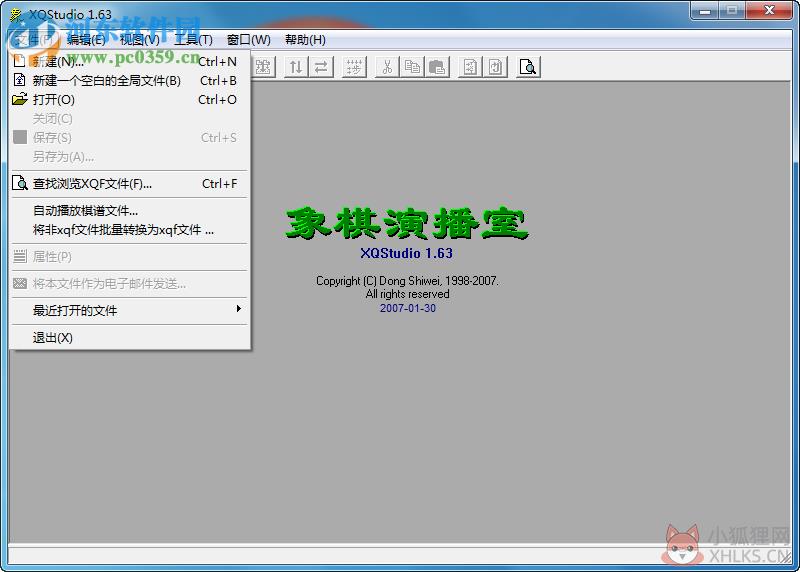Open the 视图(V) menu

click(139, 40)
